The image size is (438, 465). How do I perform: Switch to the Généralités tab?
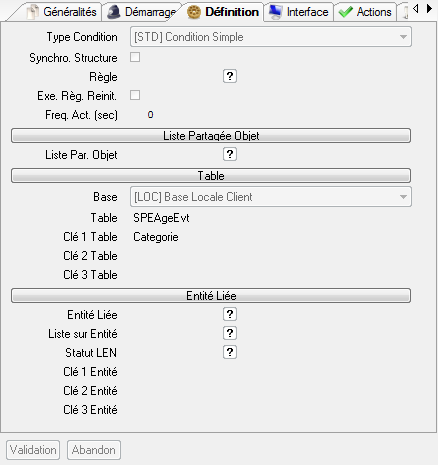(62, 12)
